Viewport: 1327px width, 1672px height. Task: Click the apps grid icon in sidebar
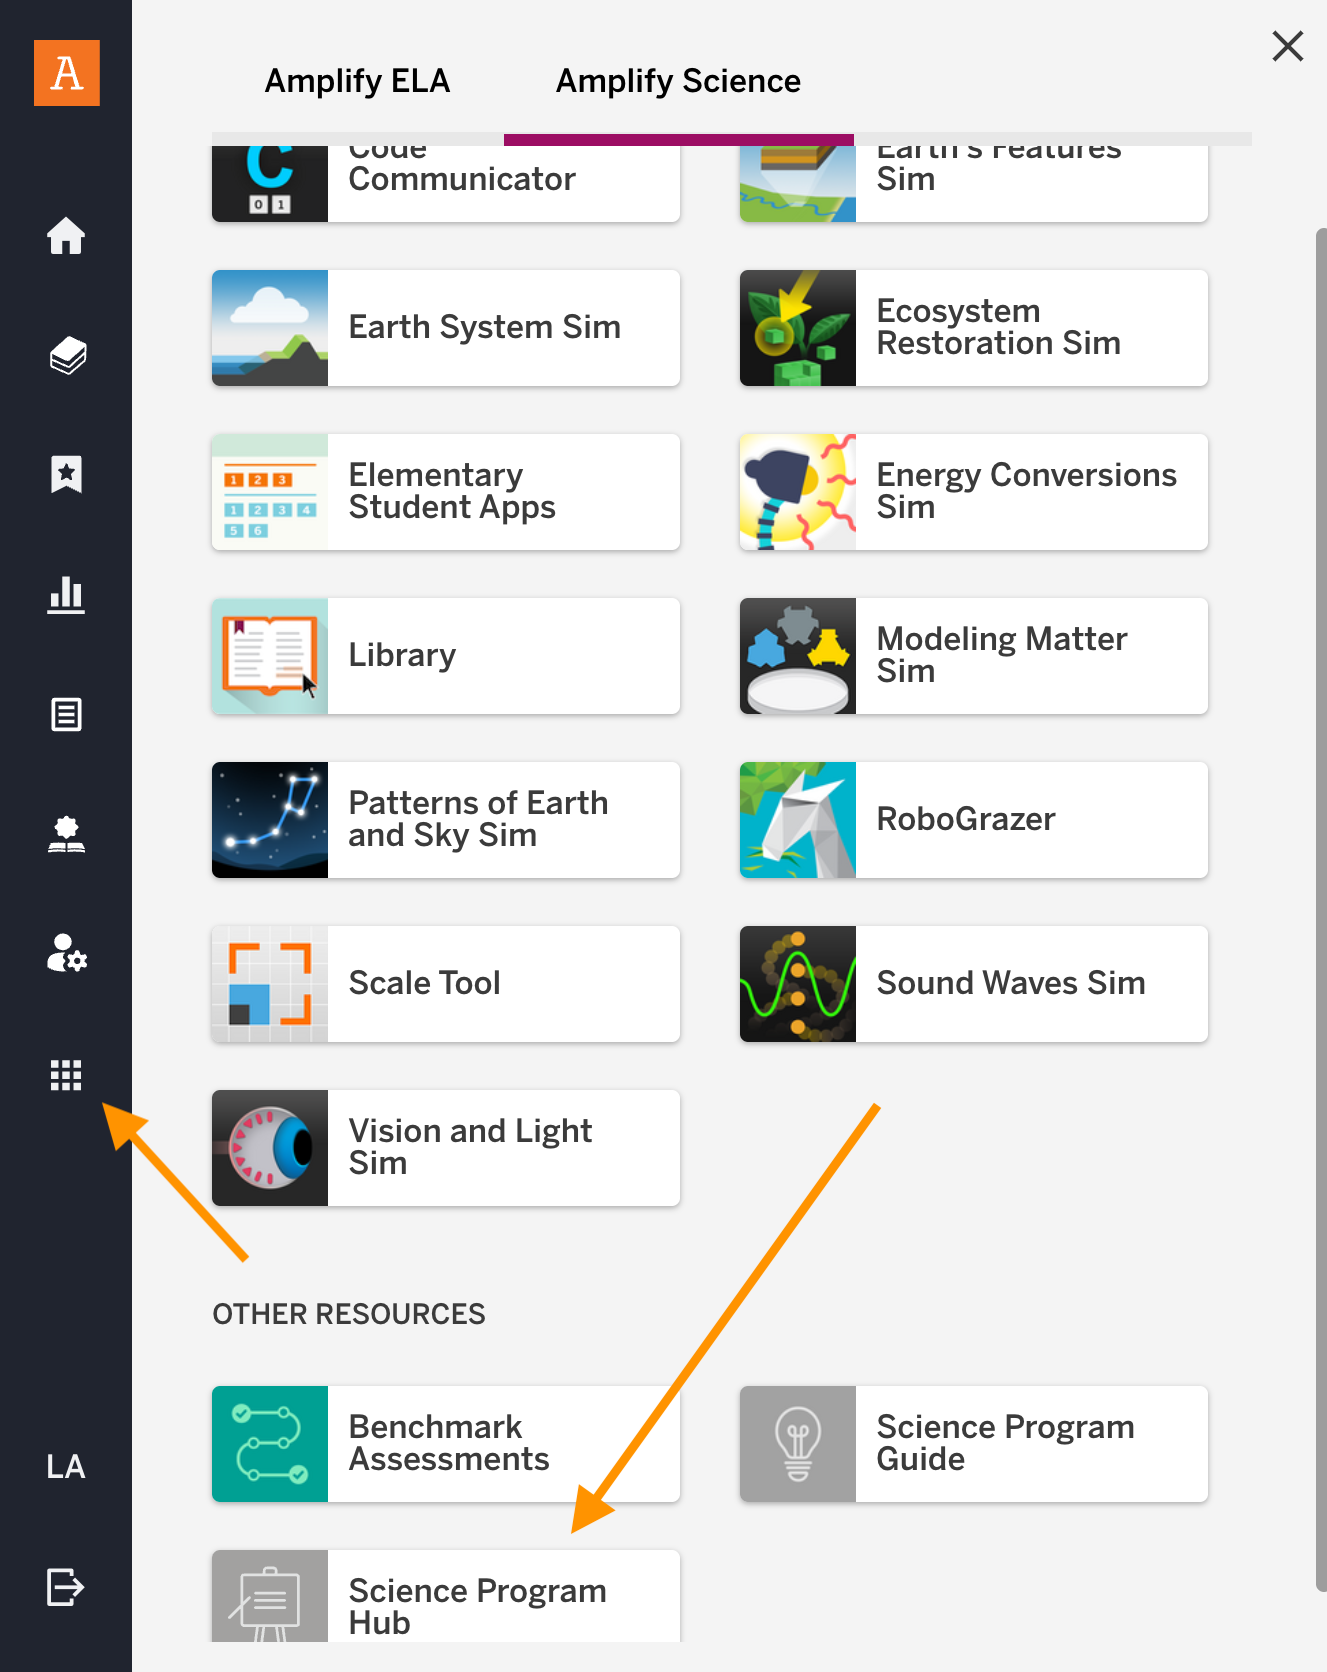tap(66, 1075)
